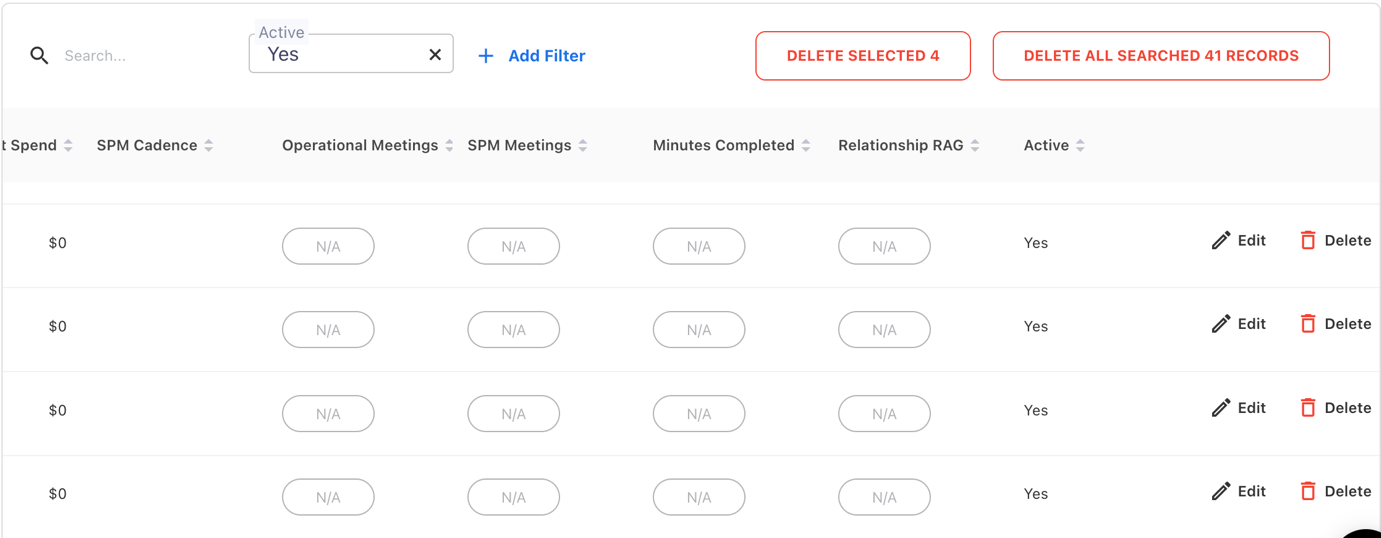Sort by SPM Meetings column

point(583,146)
